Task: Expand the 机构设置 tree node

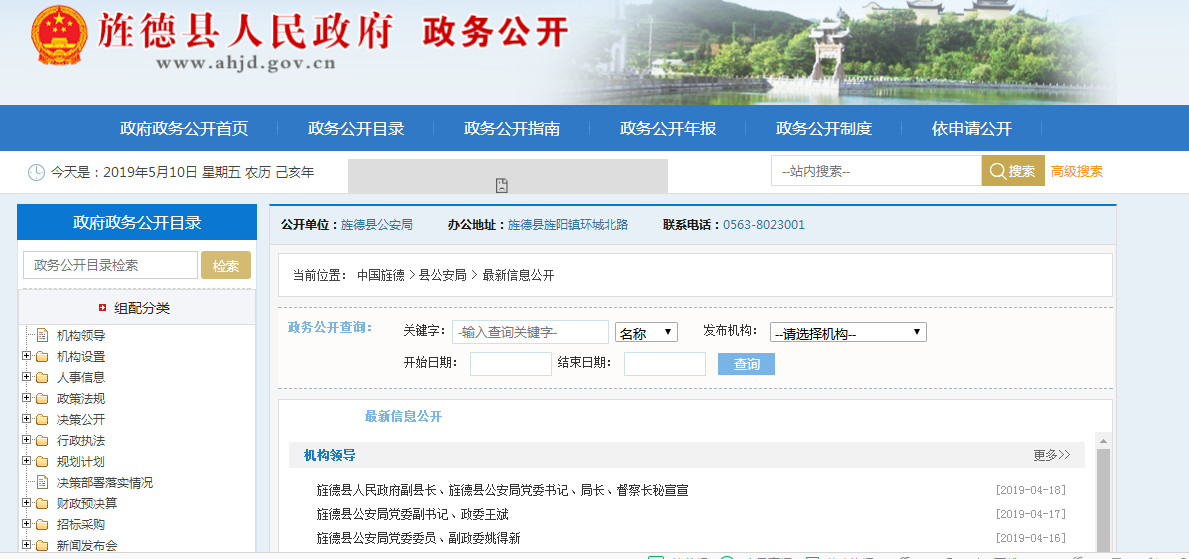Action: click(26, 357)
